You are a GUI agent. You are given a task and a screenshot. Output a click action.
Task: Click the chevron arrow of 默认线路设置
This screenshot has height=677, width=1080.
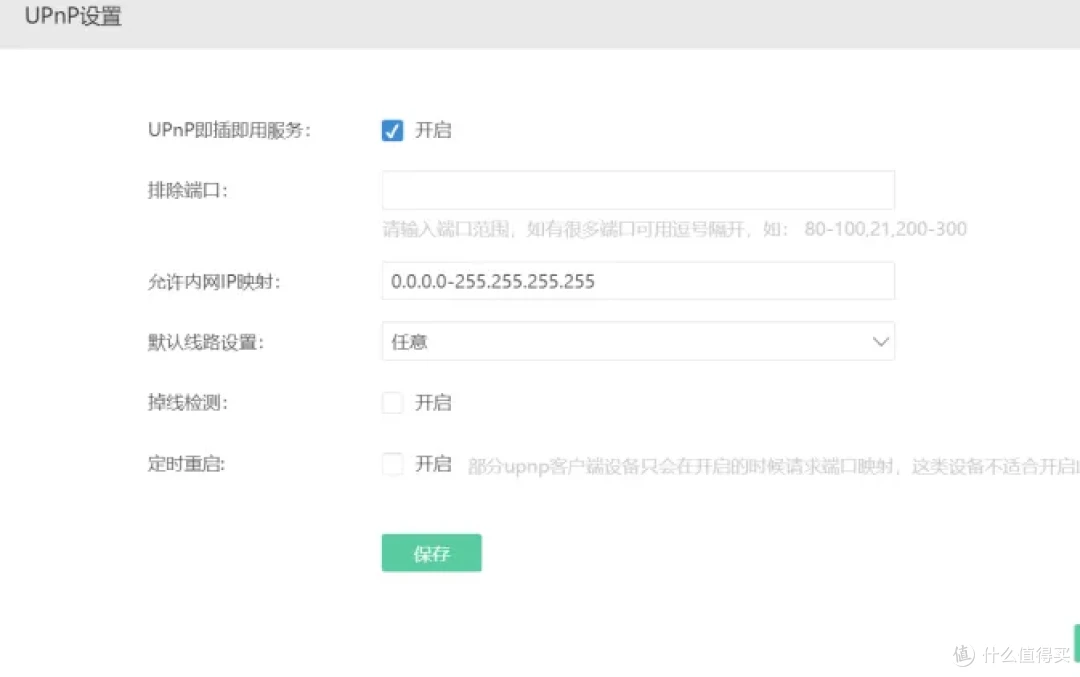(x=880, y=342)
